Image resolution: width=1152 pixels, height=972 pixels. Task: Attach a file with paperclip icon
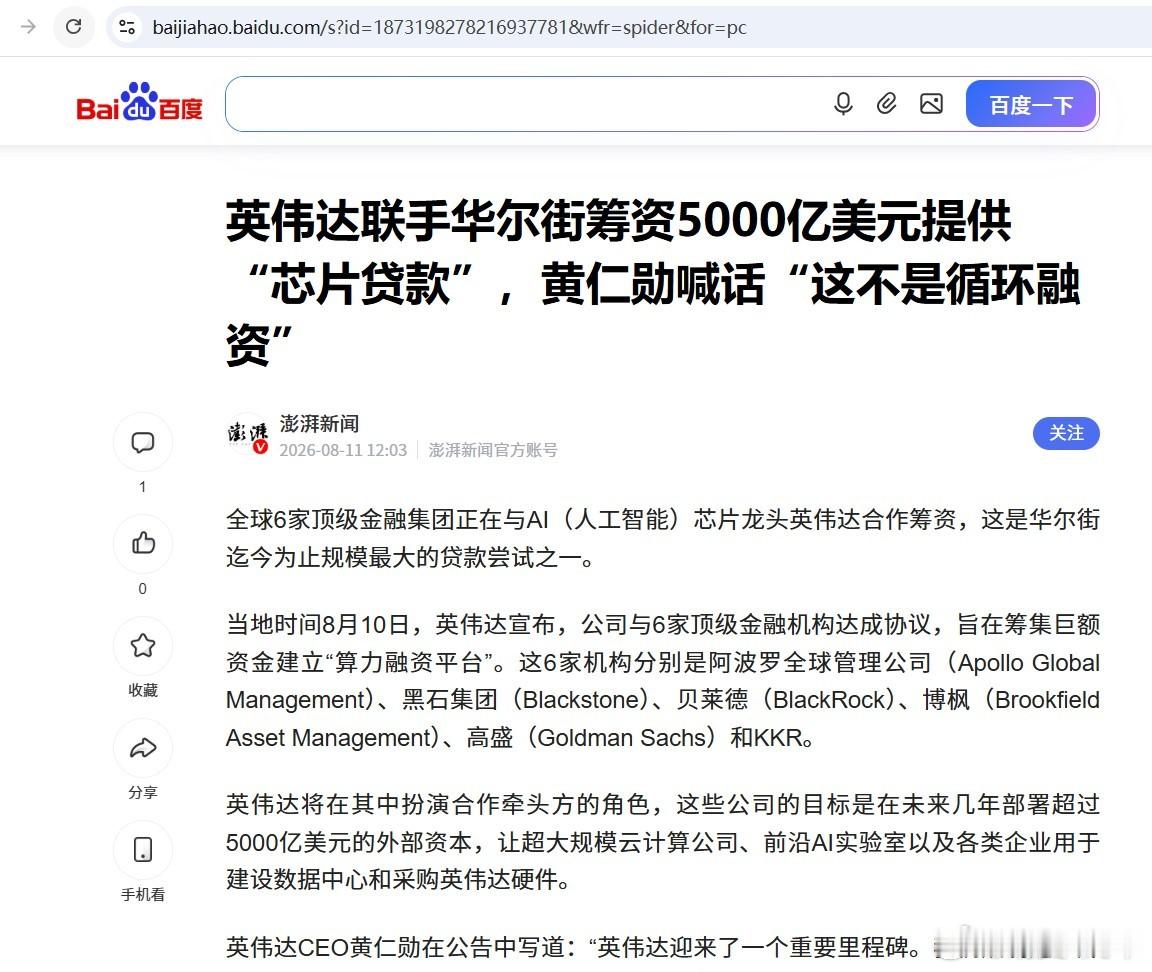tap(887, 104)
